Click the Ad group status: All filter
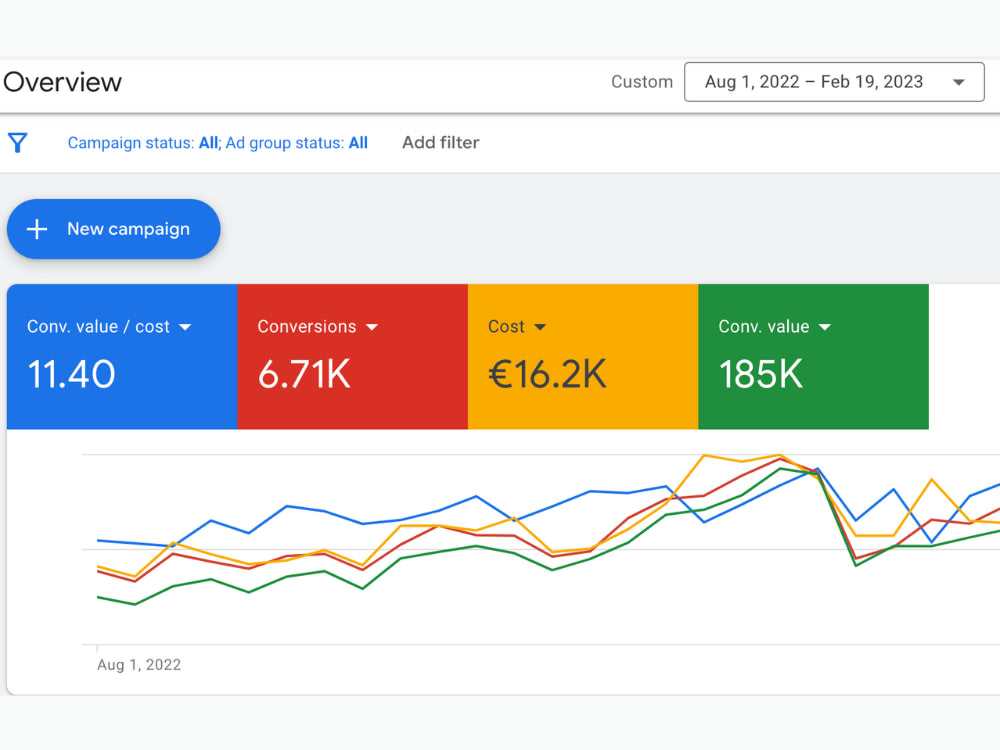The width and height of the screenshot is (1000, 750). click(x=297, y=143)
